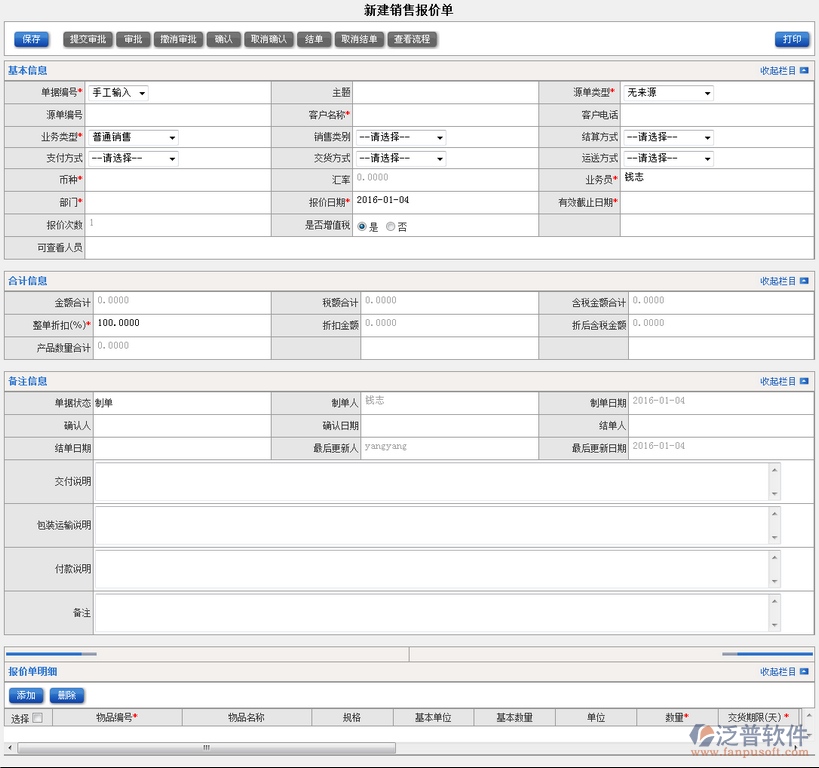Click the 保存 save button
The height and width of the screenshot is (768, 819).
31,40
